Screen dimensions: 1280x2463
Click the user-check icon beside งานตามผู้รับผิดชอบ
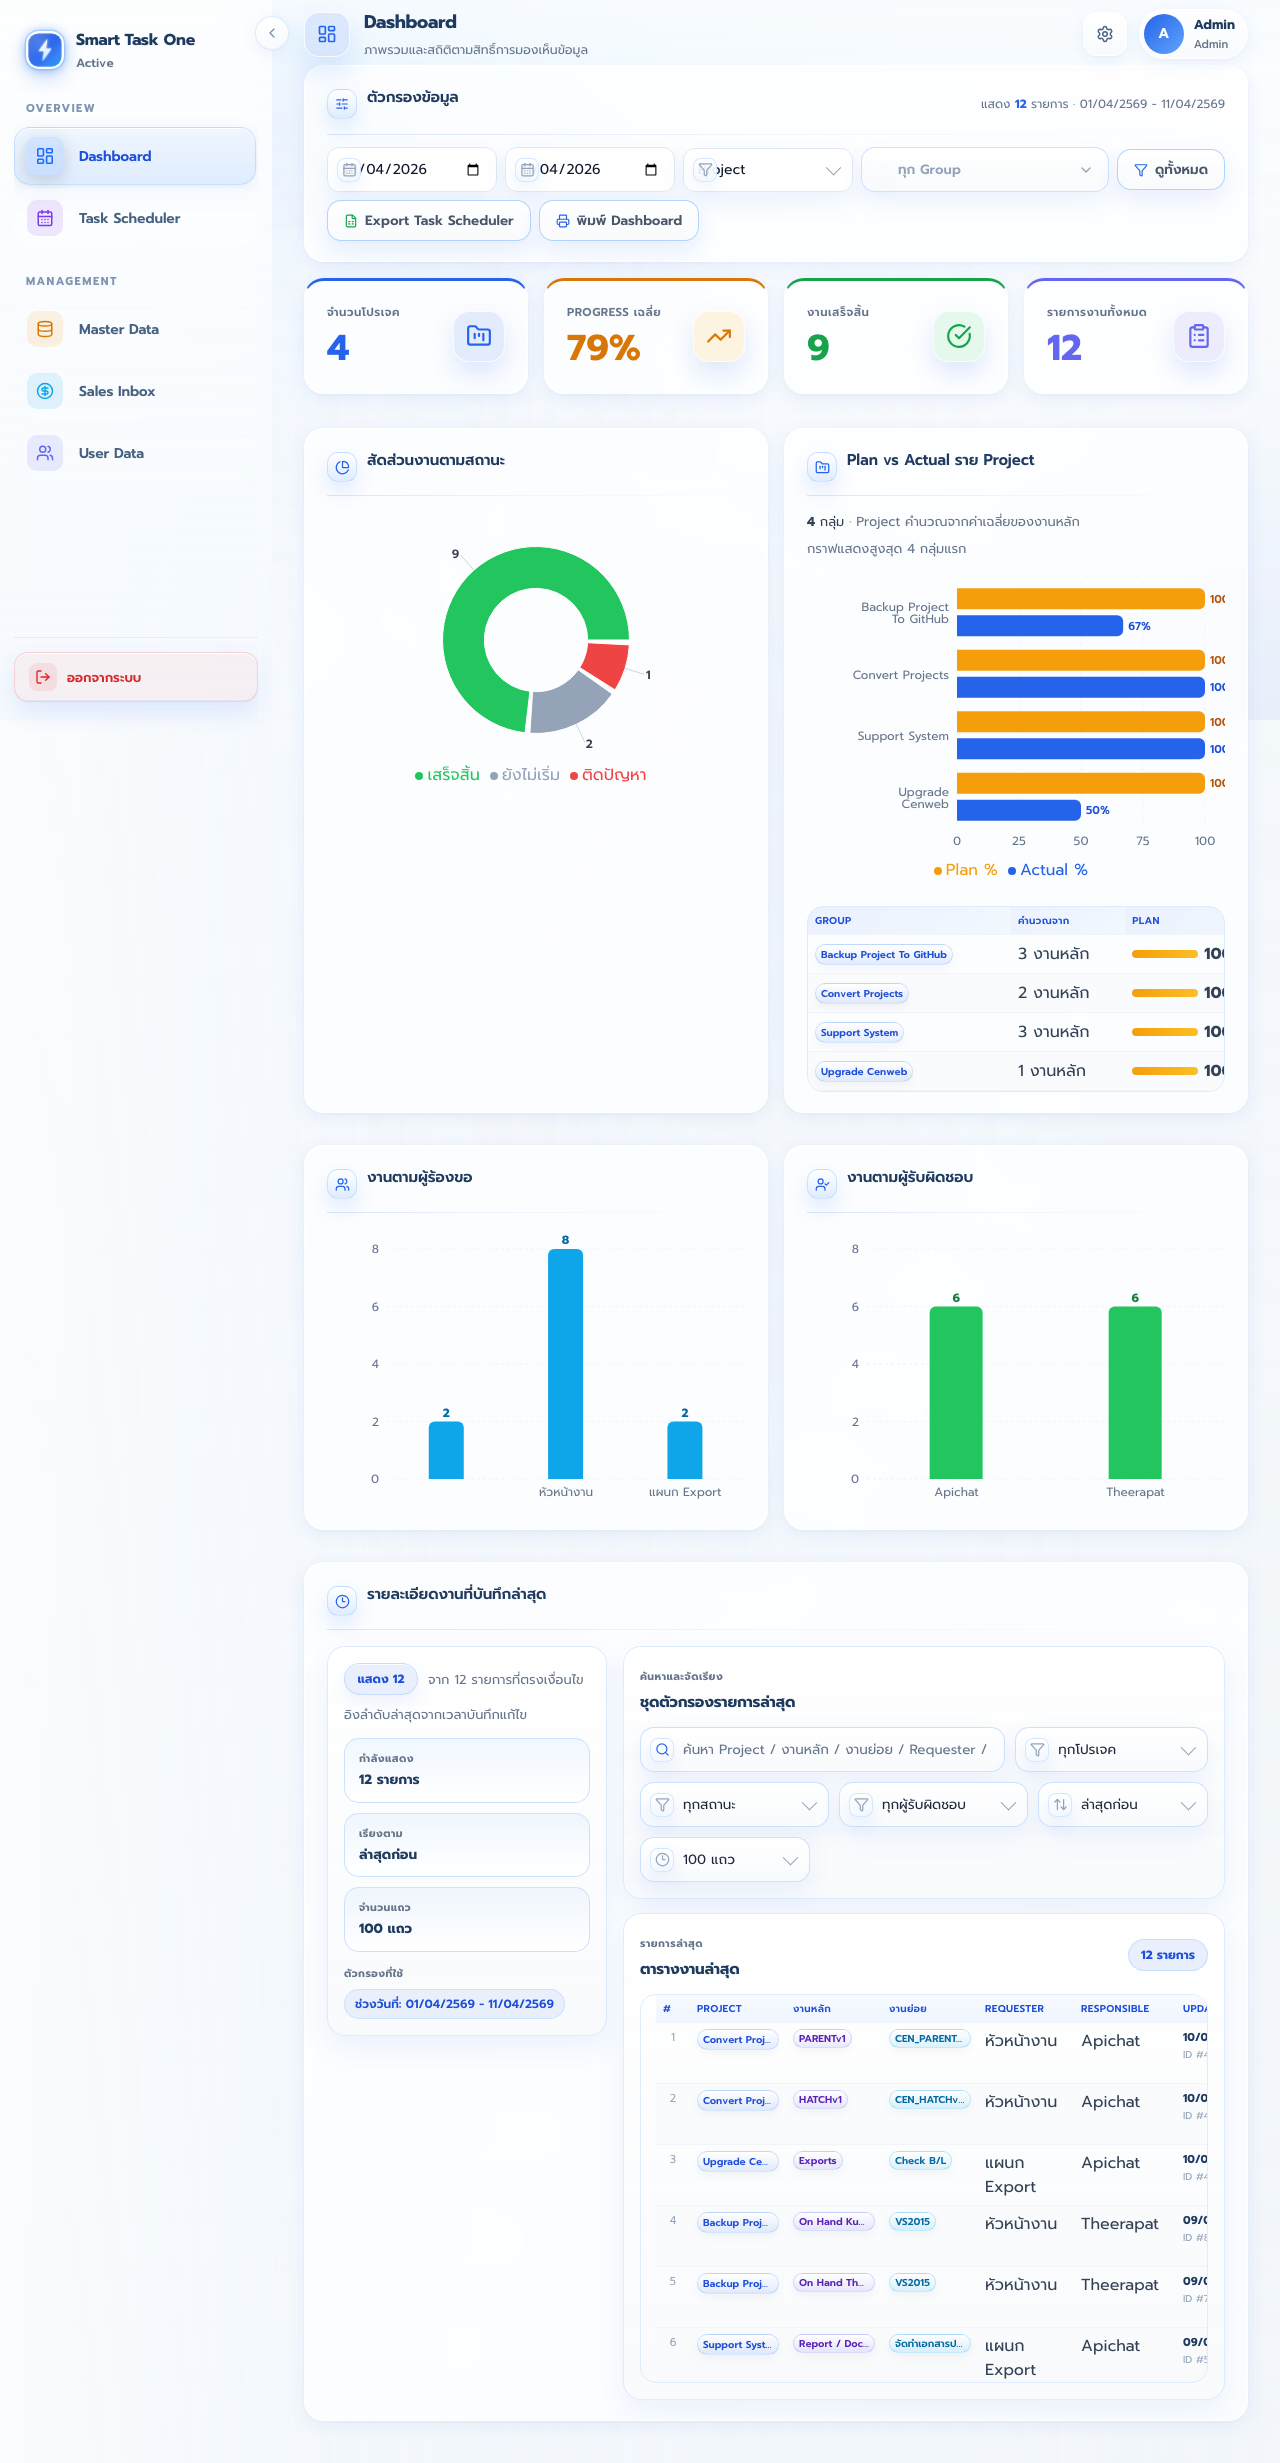tap(822, 1184)
